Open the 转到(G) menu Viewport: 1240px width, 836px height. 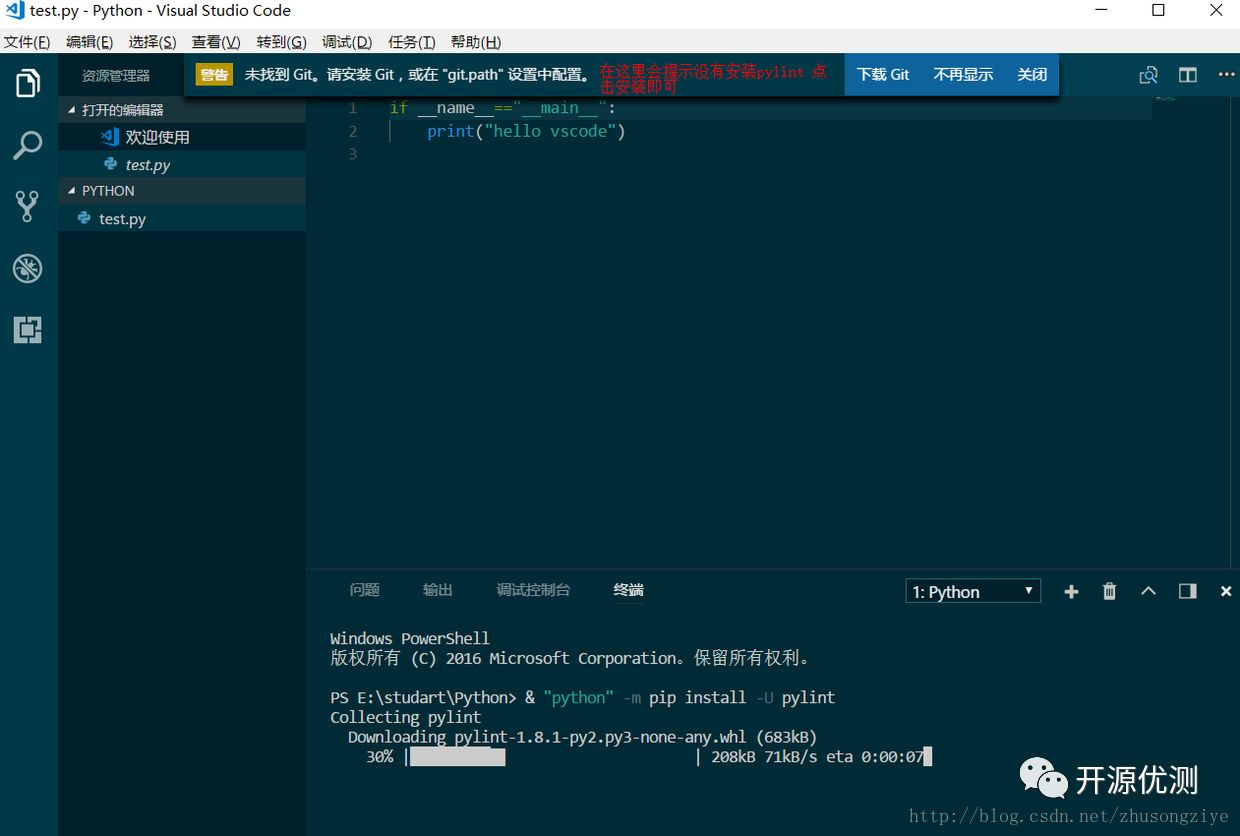(x=281, y=42)
